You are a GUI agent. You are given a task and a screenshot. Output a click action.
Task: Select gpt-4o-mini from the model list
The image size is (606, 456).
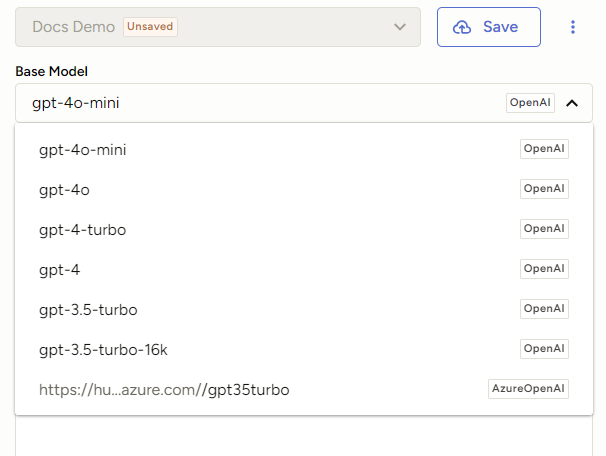[x=304, y=149]
